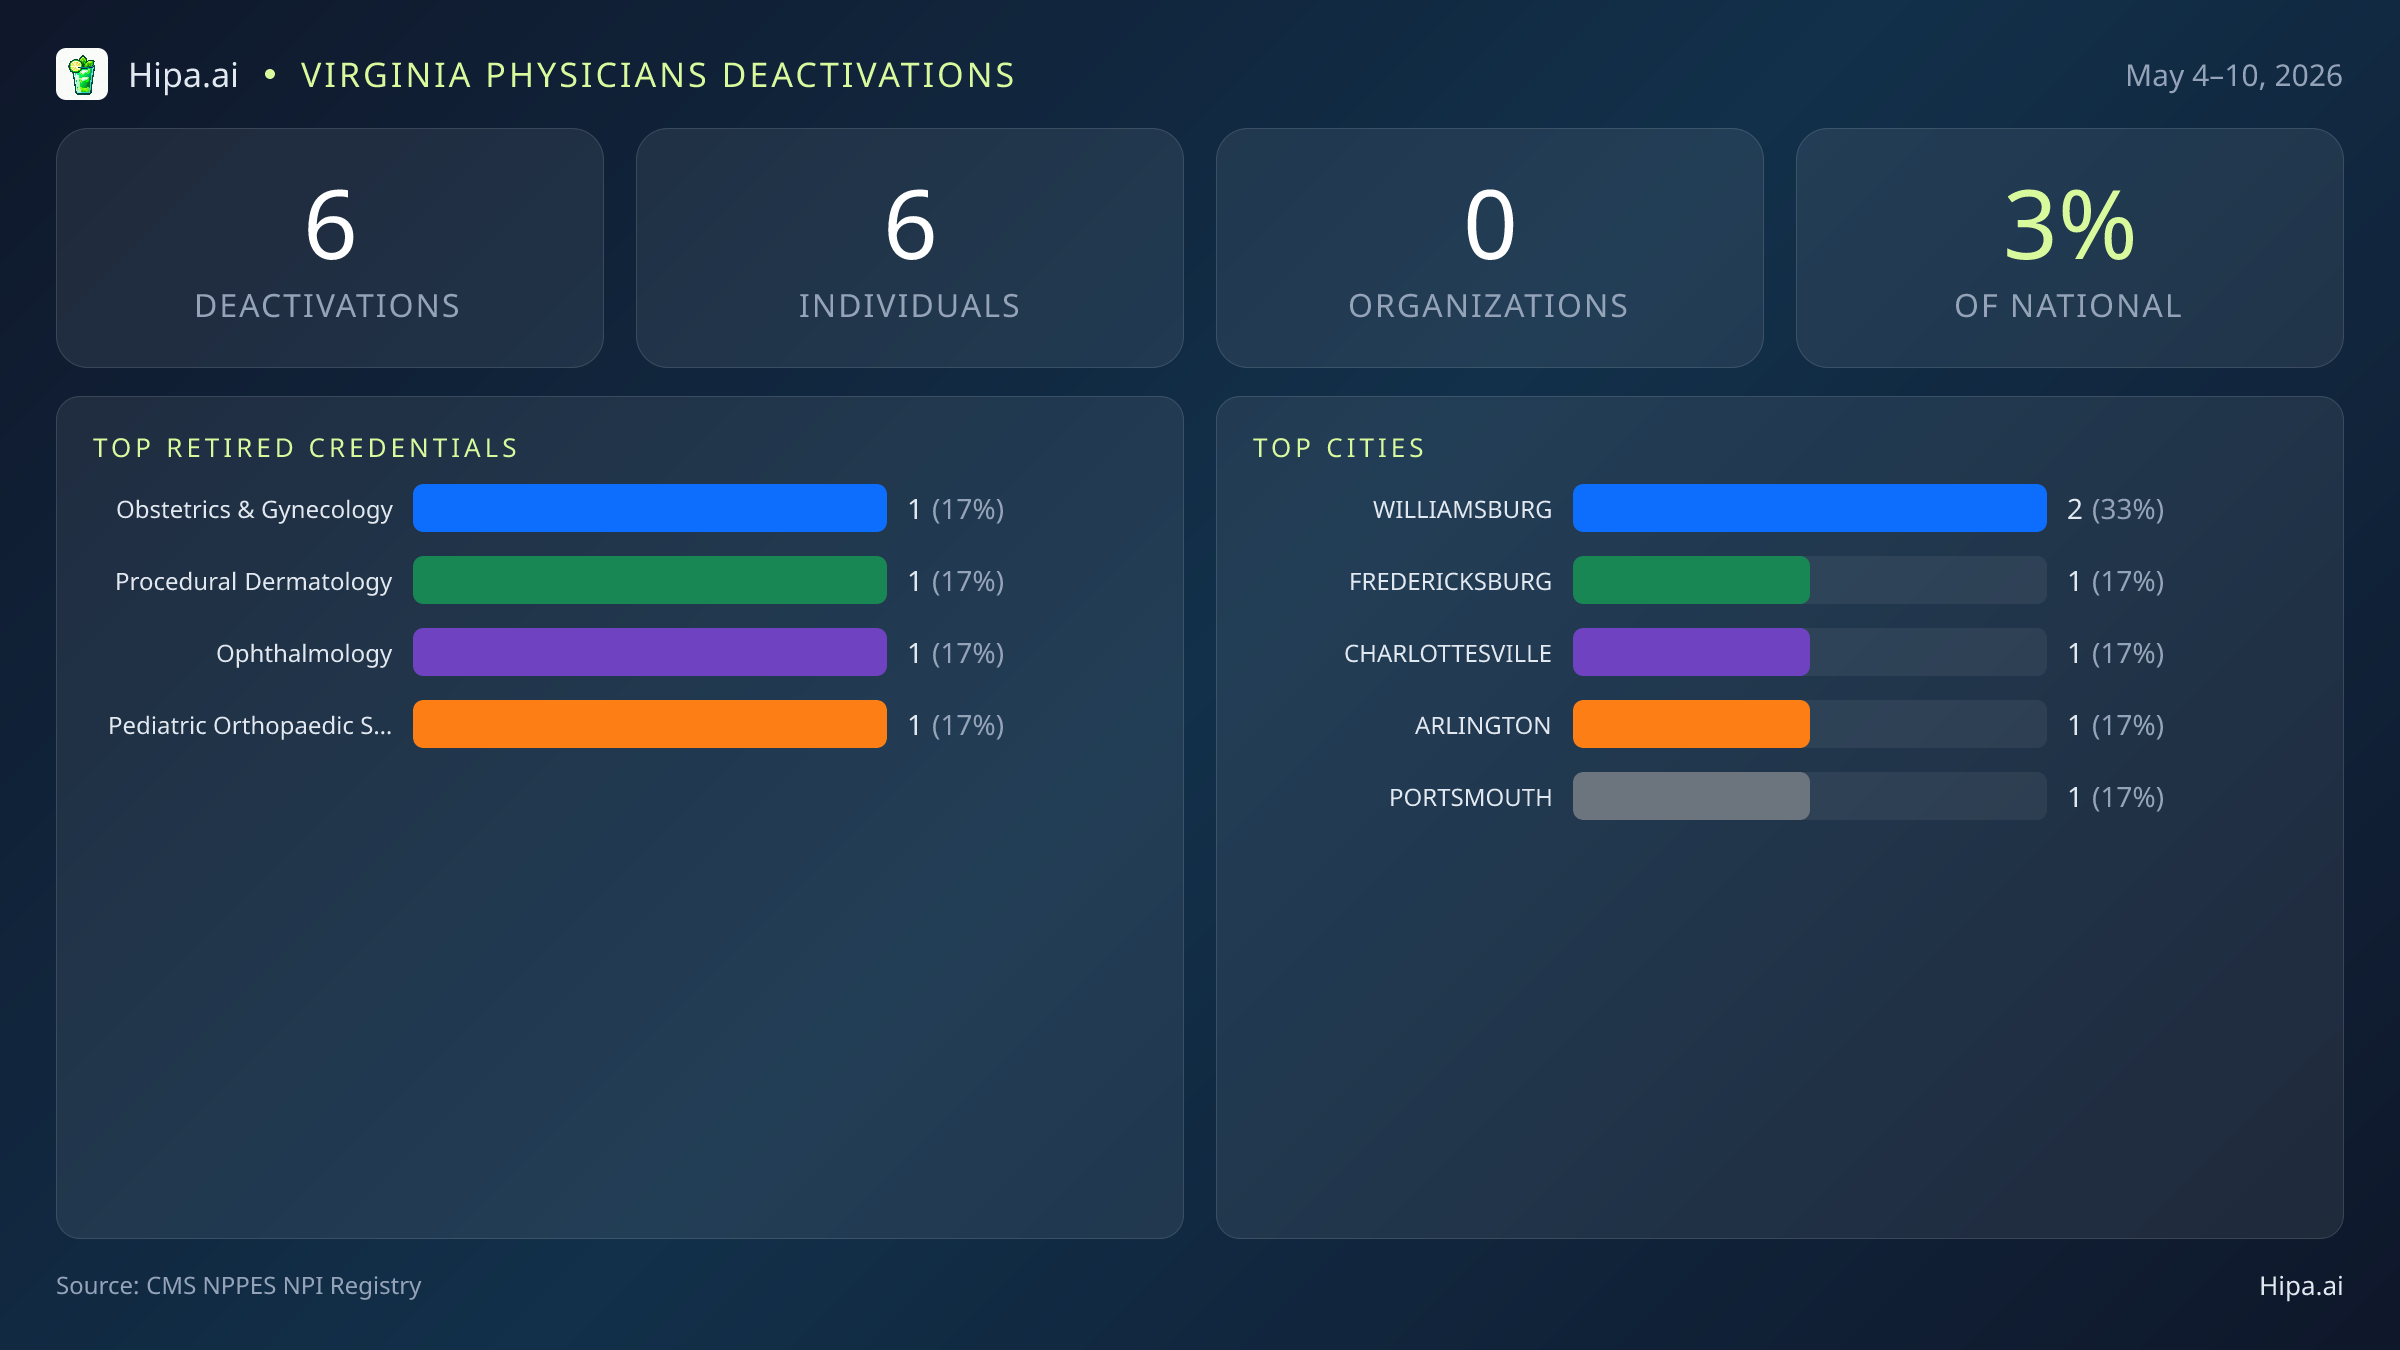Click the Ophthalmology label
This screenshot has width=2400, height=1350.
[304, 653]
